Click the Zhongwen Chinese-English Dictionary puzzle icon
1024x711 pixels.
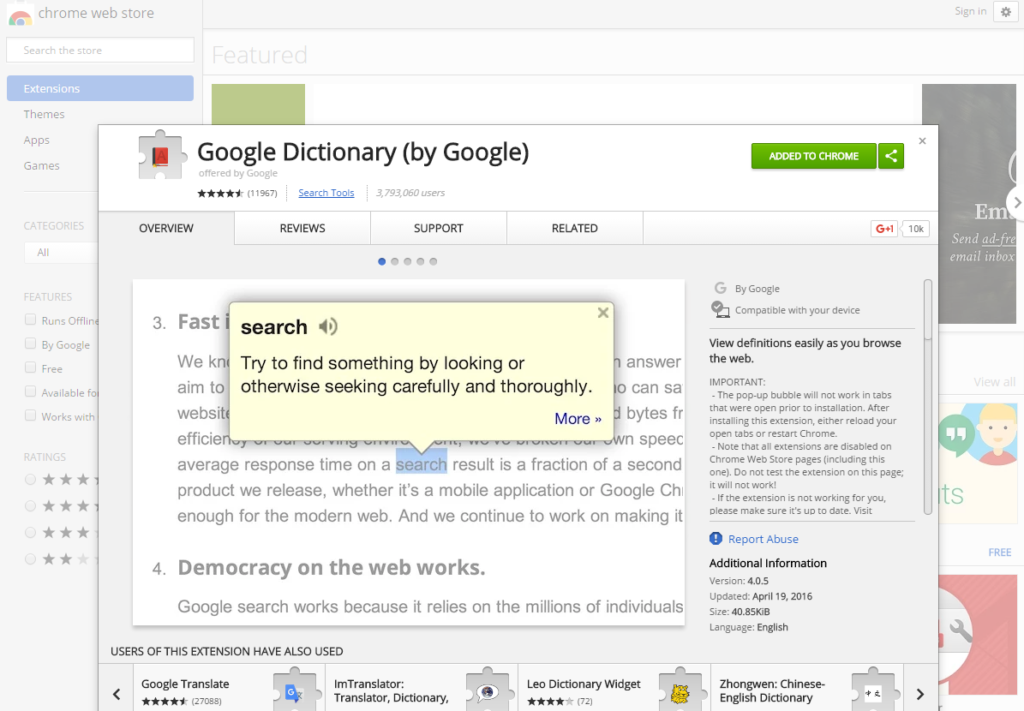874,690
